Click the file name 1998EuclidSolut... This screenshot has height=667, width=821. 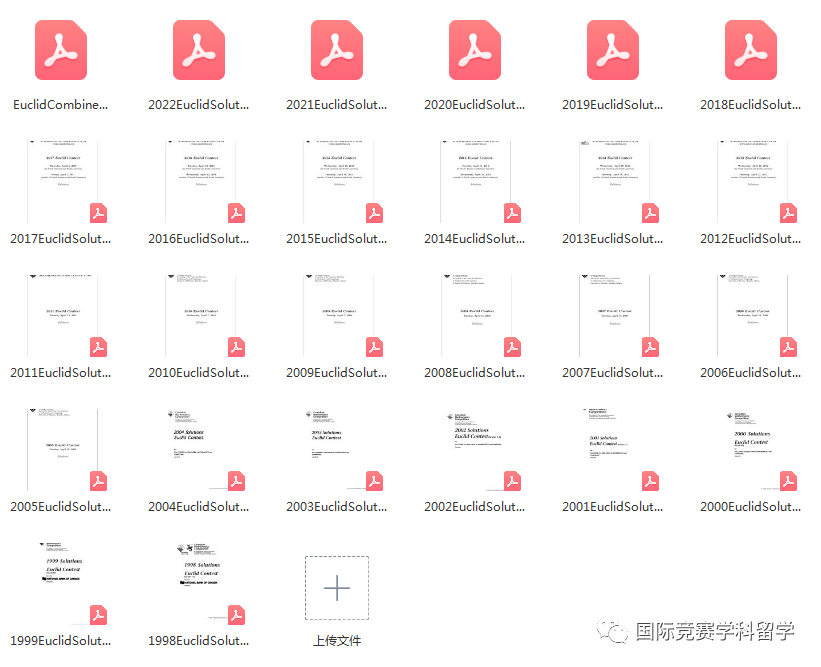[199, 641]
